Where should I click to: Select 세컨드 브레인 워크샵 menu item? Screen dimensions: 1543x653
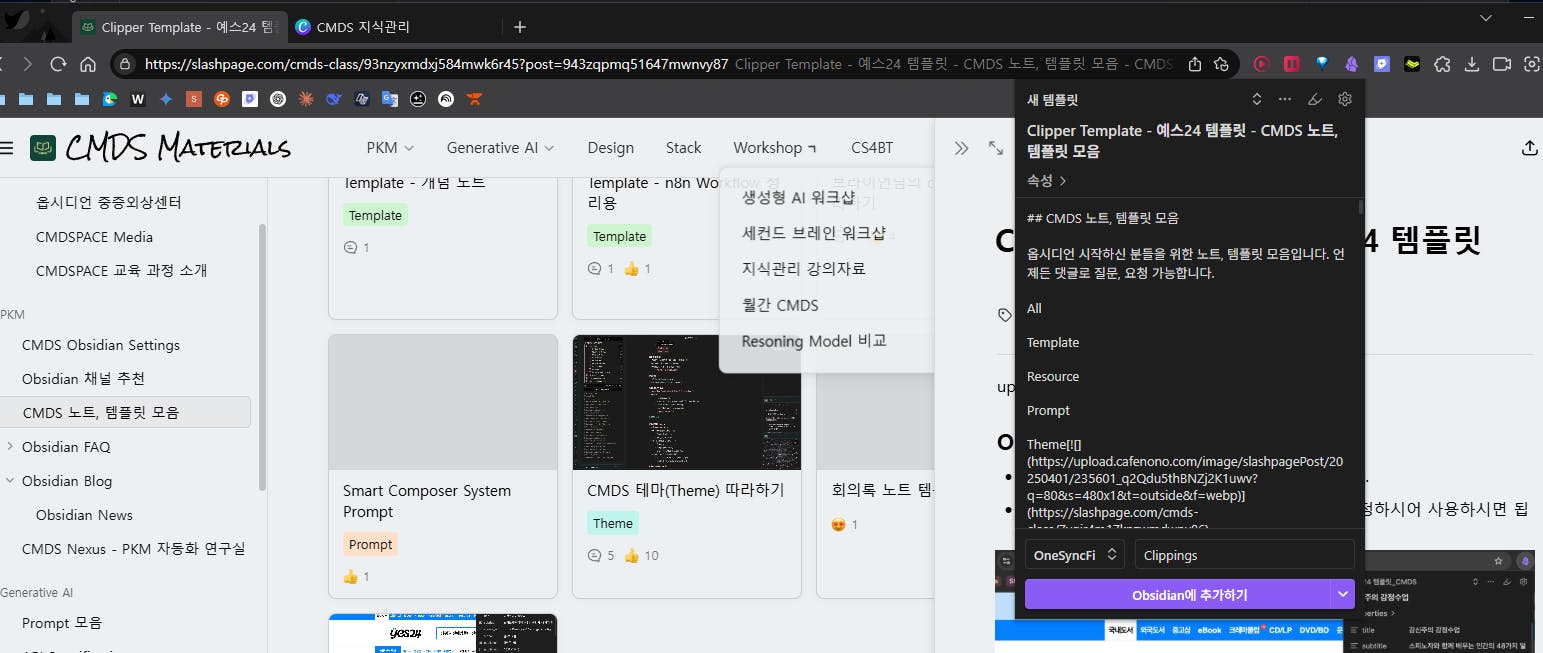pyautogui.click(x=814, y=233)
